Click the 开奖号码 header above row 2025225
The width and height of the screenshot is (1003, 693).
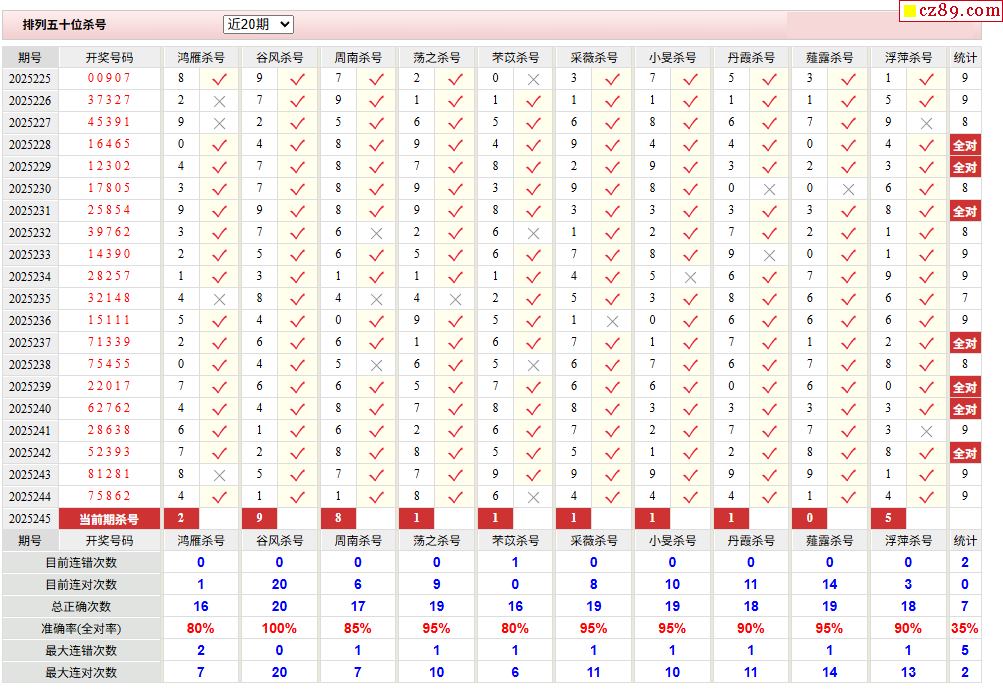[x=109, y=58]
